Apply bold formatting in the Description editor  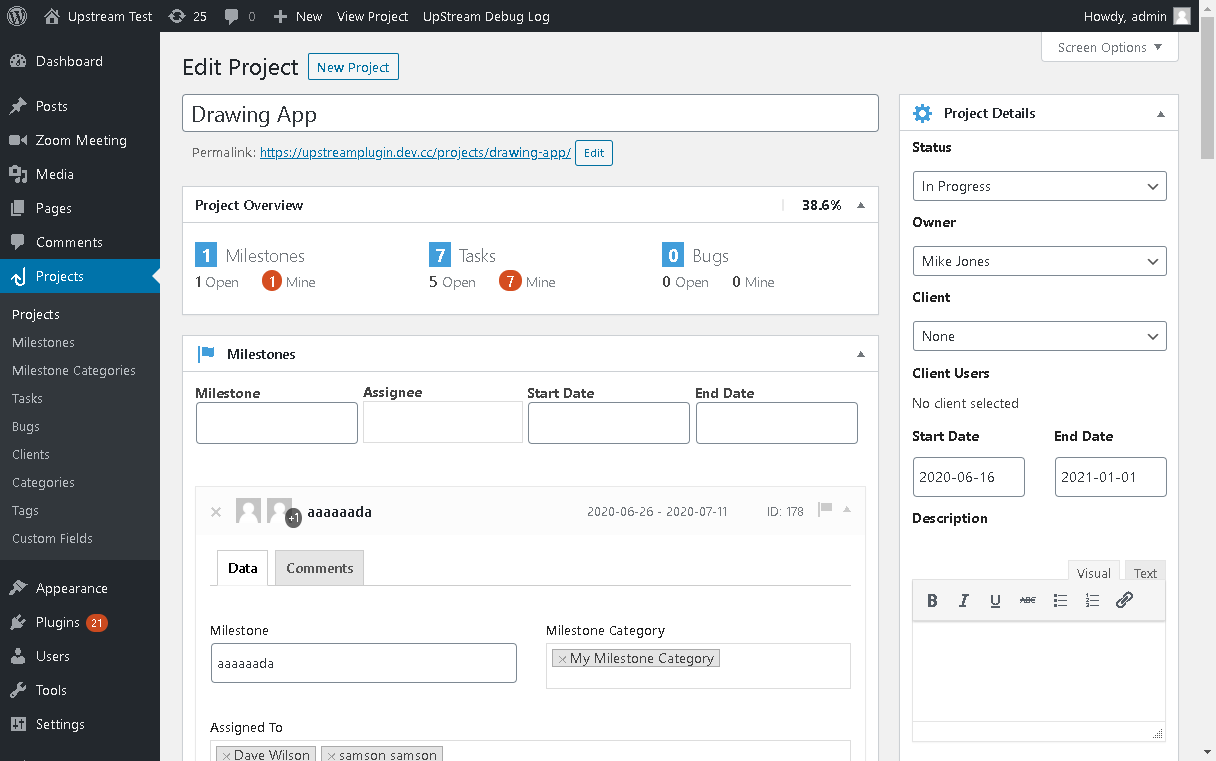coord(932,600)
